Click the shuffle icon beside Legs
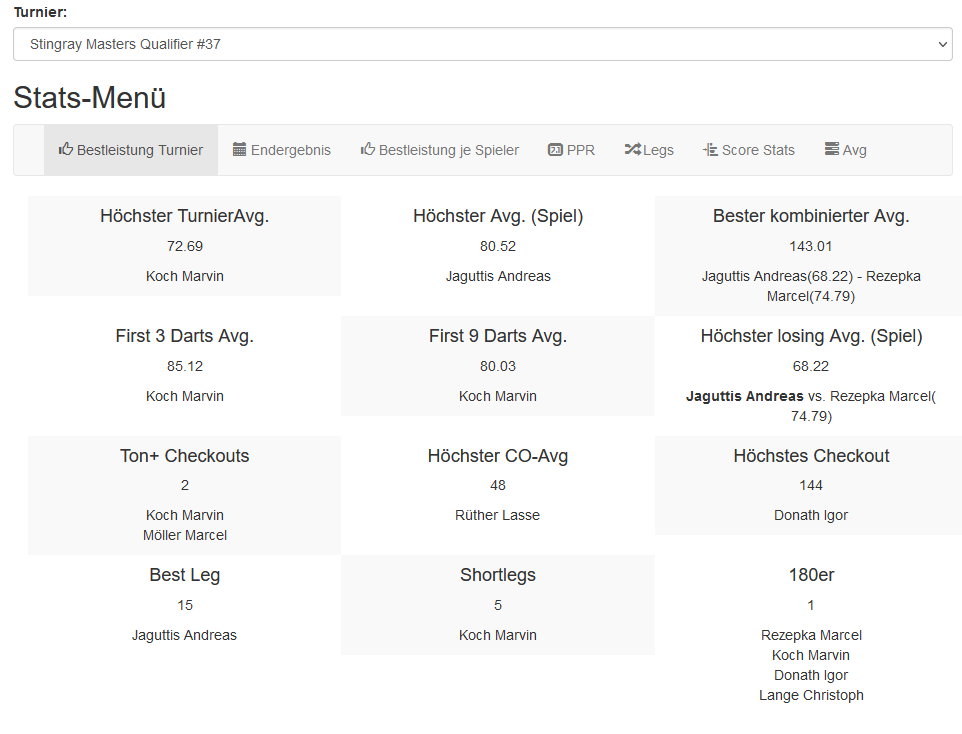The image size is (962, 734). coord(632,150)
